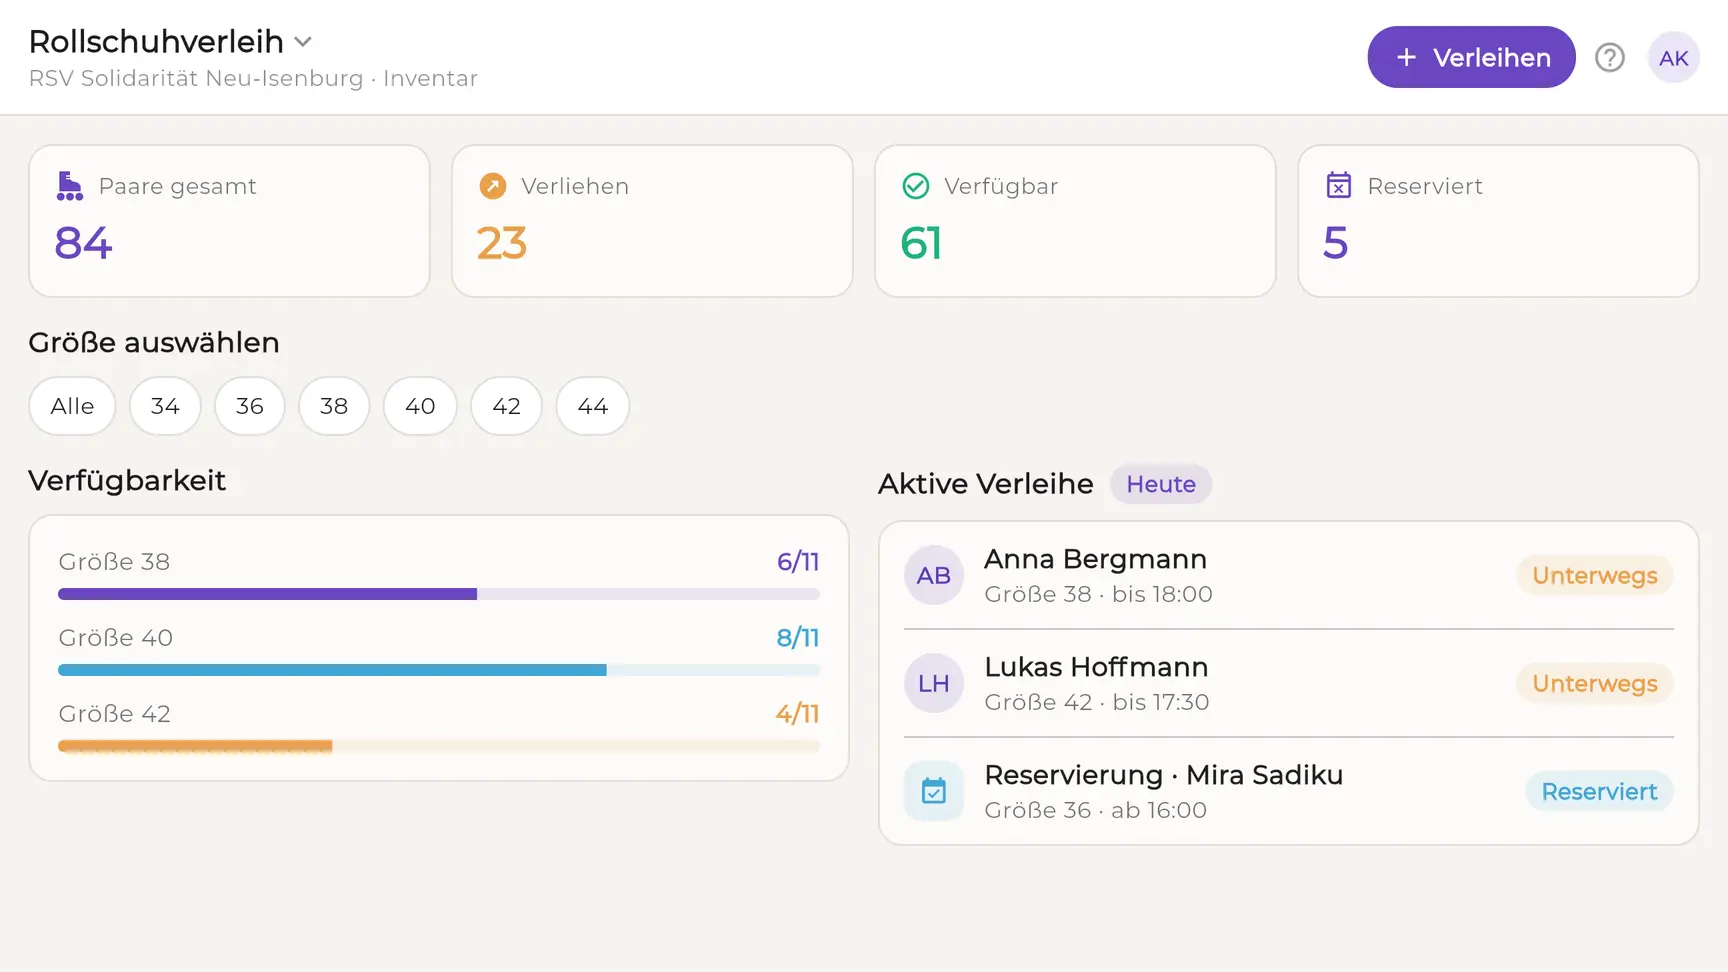
Task: Click the RSV Solidarität Neu-Isenburg · Inventar subtitle
Action: click(253, 78)
